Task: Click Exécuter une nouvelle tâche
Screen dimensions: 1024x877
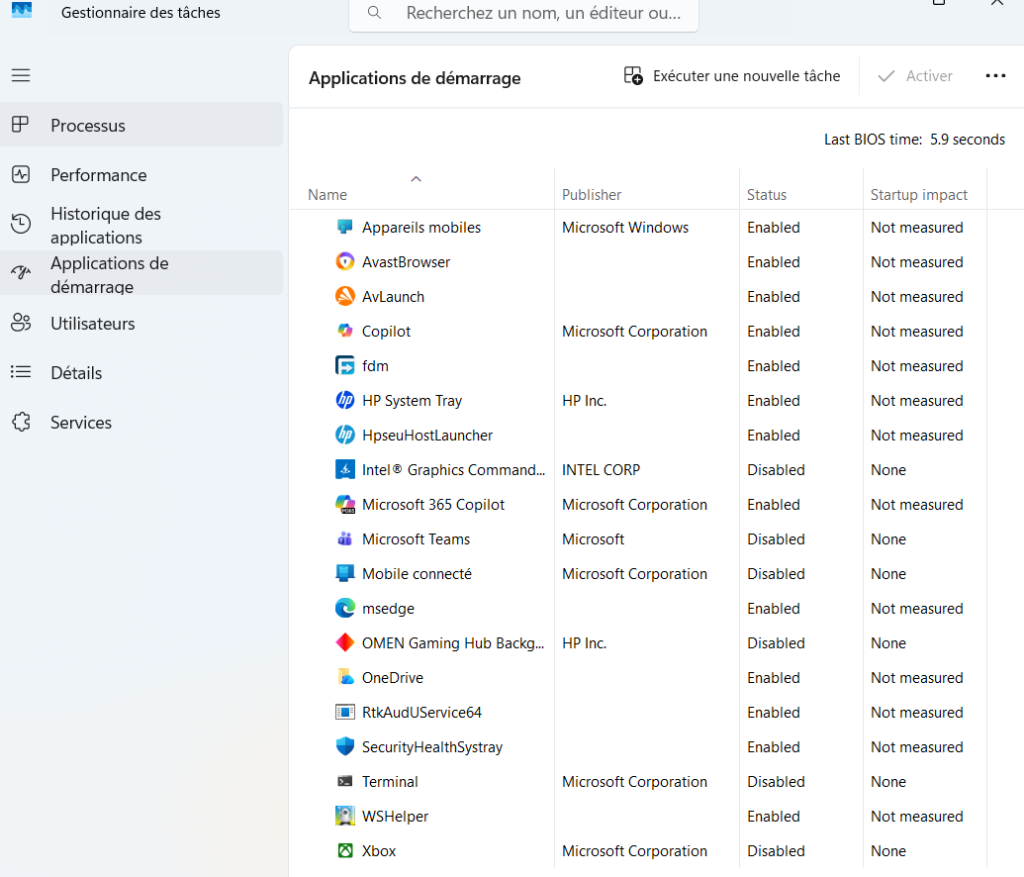Action: (x=732, y=76)
